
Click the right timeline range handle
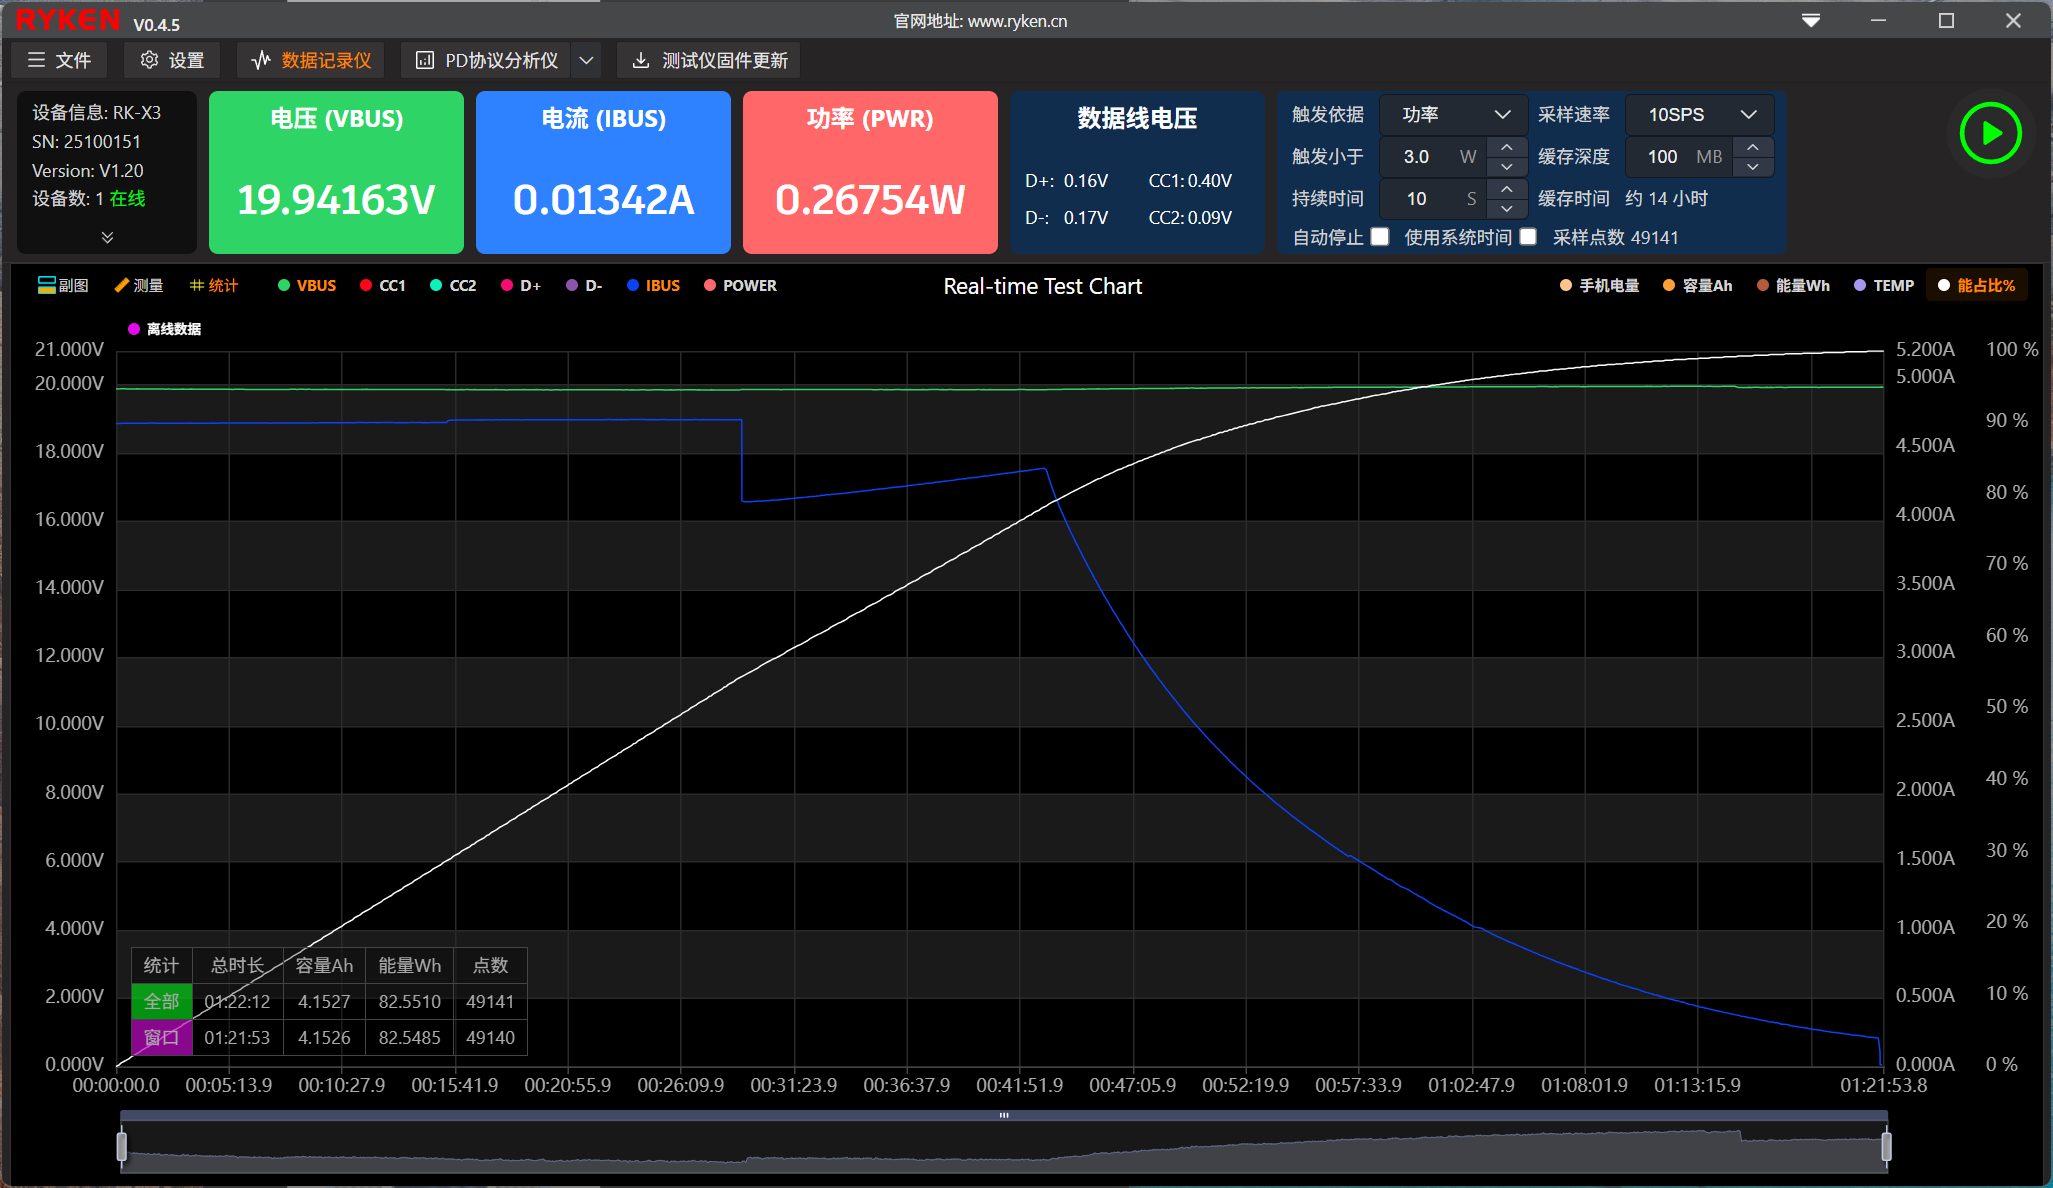point(1886,1146)
